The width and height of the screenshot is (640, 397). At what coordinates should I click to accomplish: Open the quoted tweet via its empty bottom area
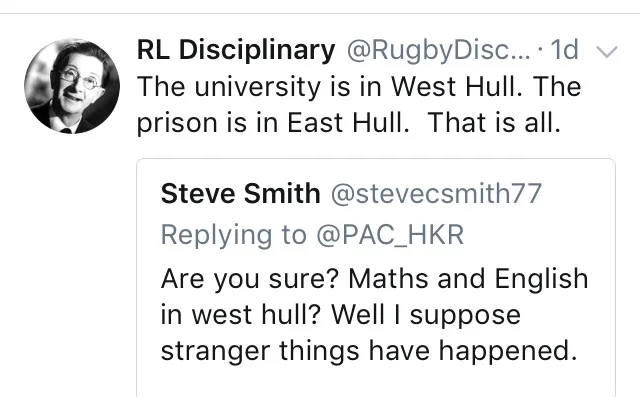pyautogui.click(x=376, y=381)
